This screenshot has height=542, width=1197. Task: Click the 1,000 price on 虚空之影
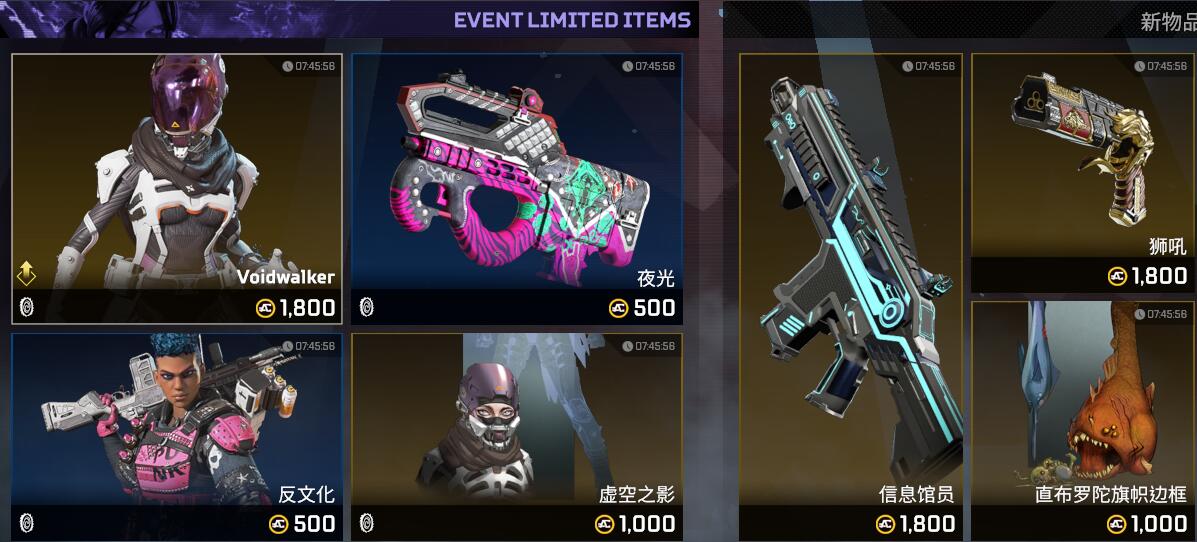(646, 524)
